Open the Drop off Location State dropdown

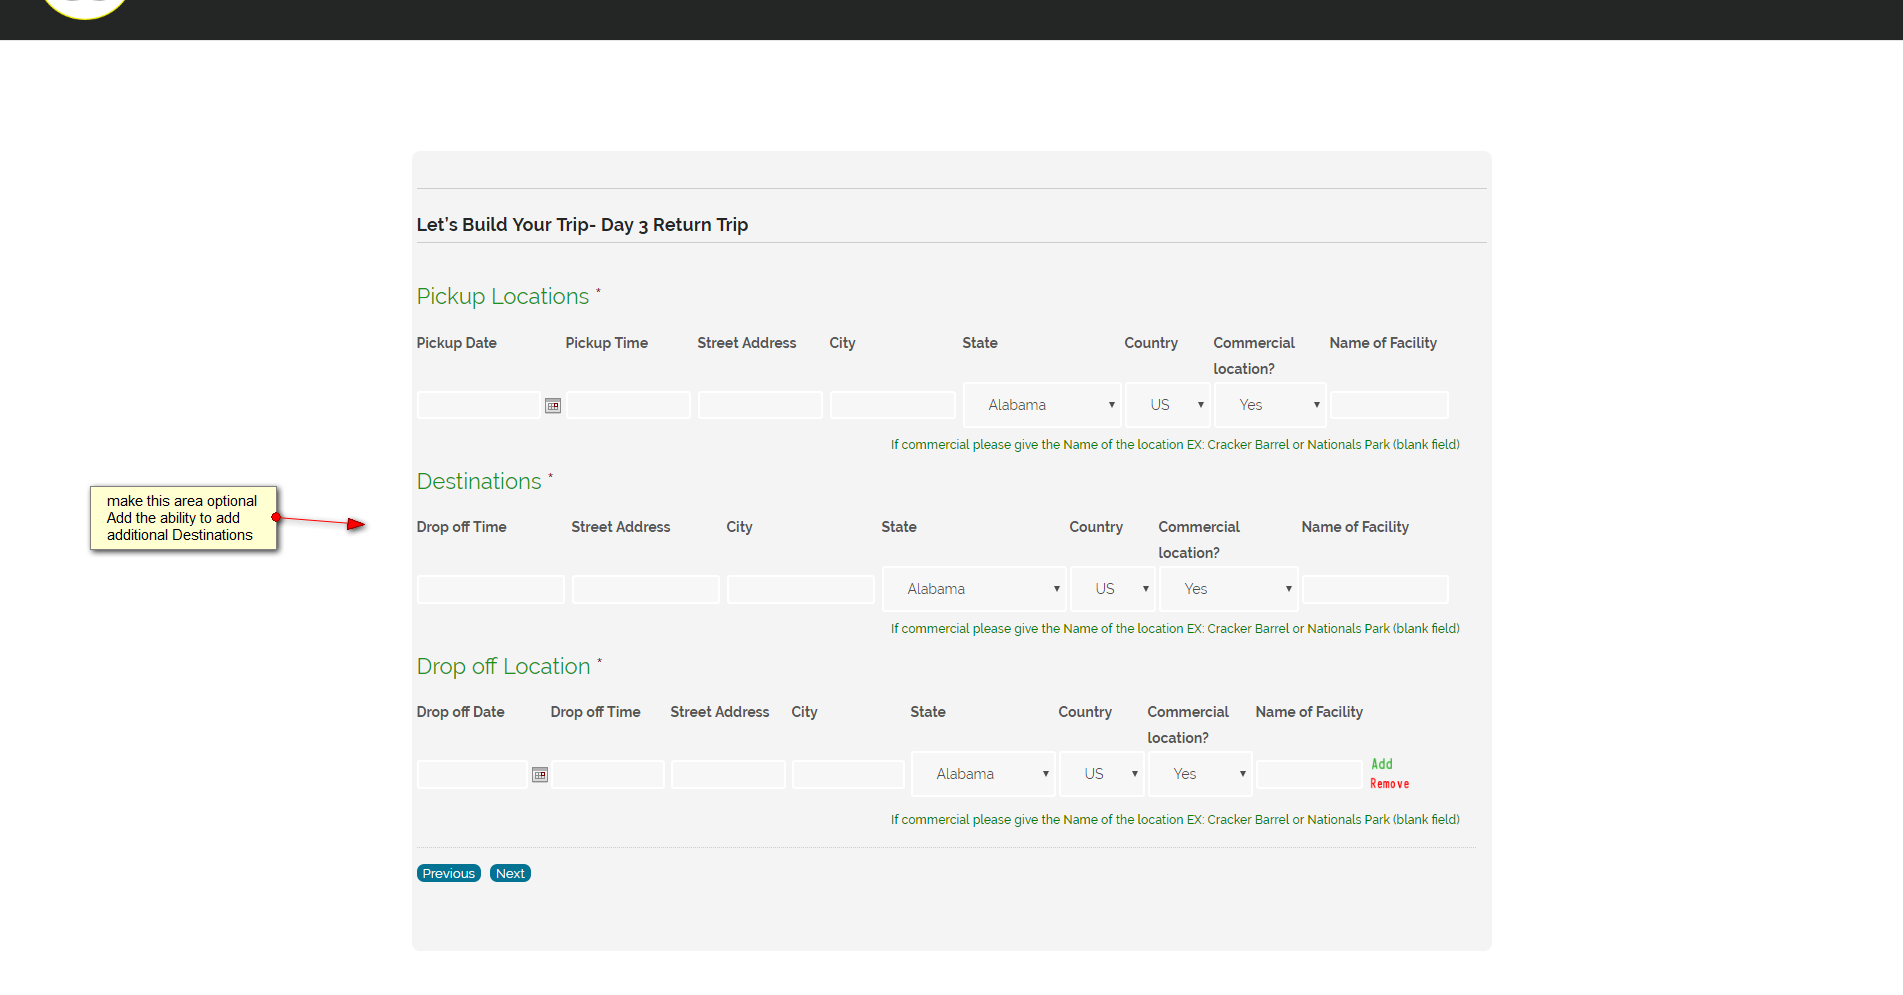(983, 774)
